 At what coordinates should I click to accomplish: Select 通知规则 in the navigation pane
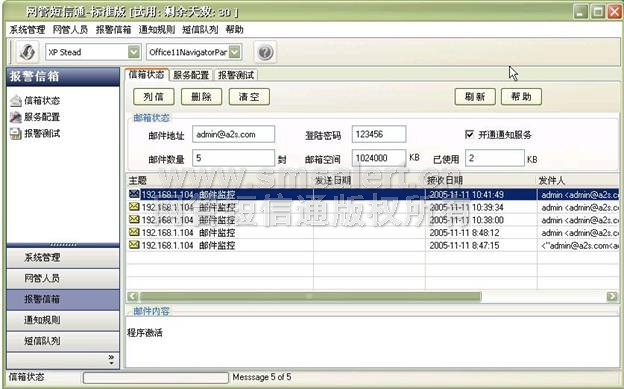(63, 320)
